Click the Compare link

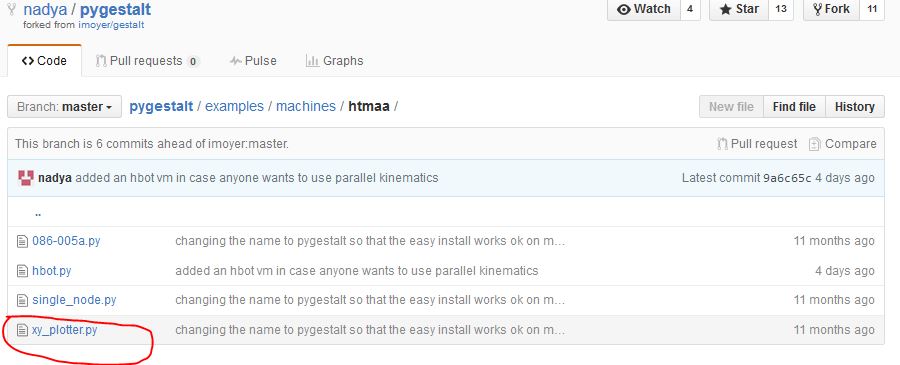pos(843,144)
